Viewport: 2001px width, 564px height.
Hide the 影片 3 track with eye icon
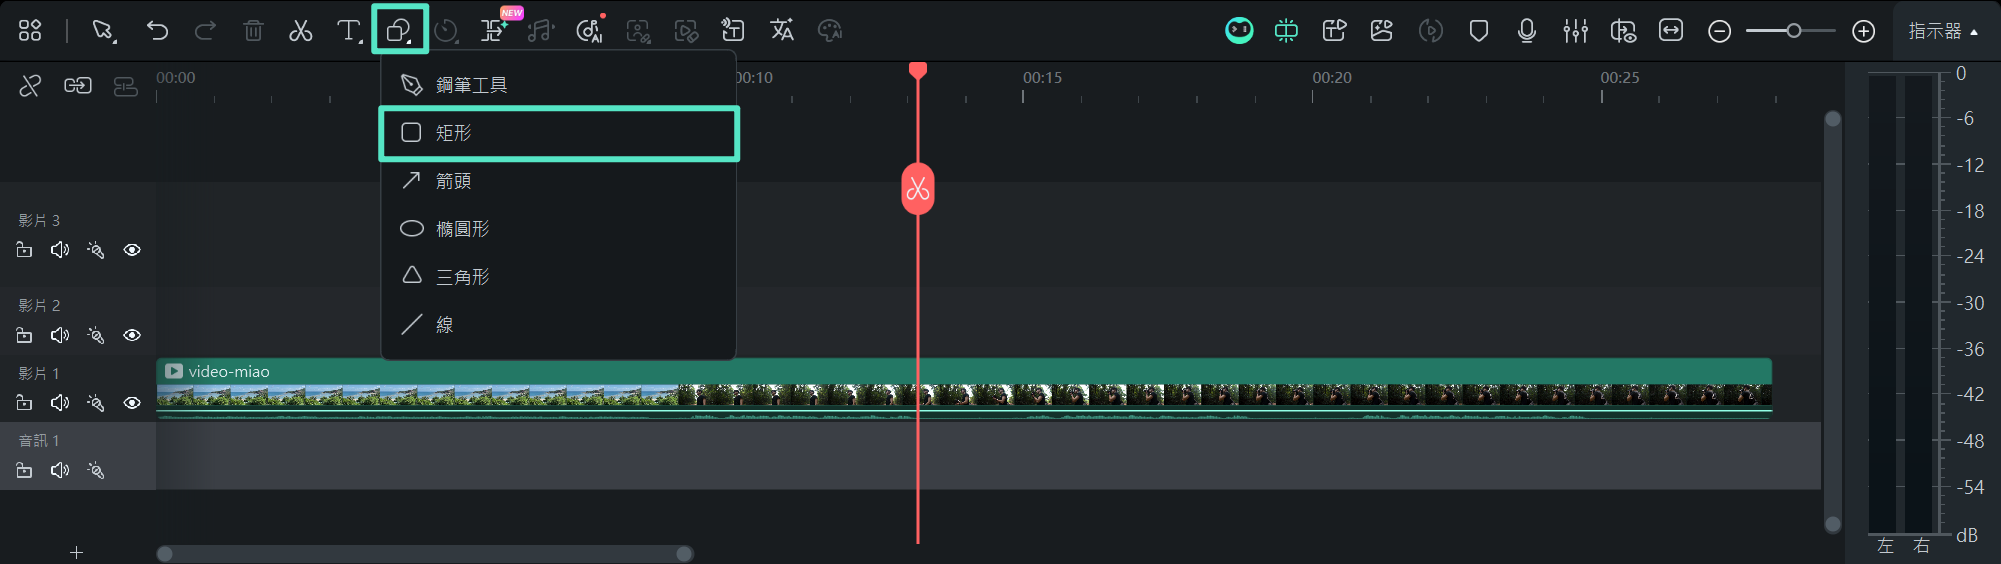click(x=132, y=250)
